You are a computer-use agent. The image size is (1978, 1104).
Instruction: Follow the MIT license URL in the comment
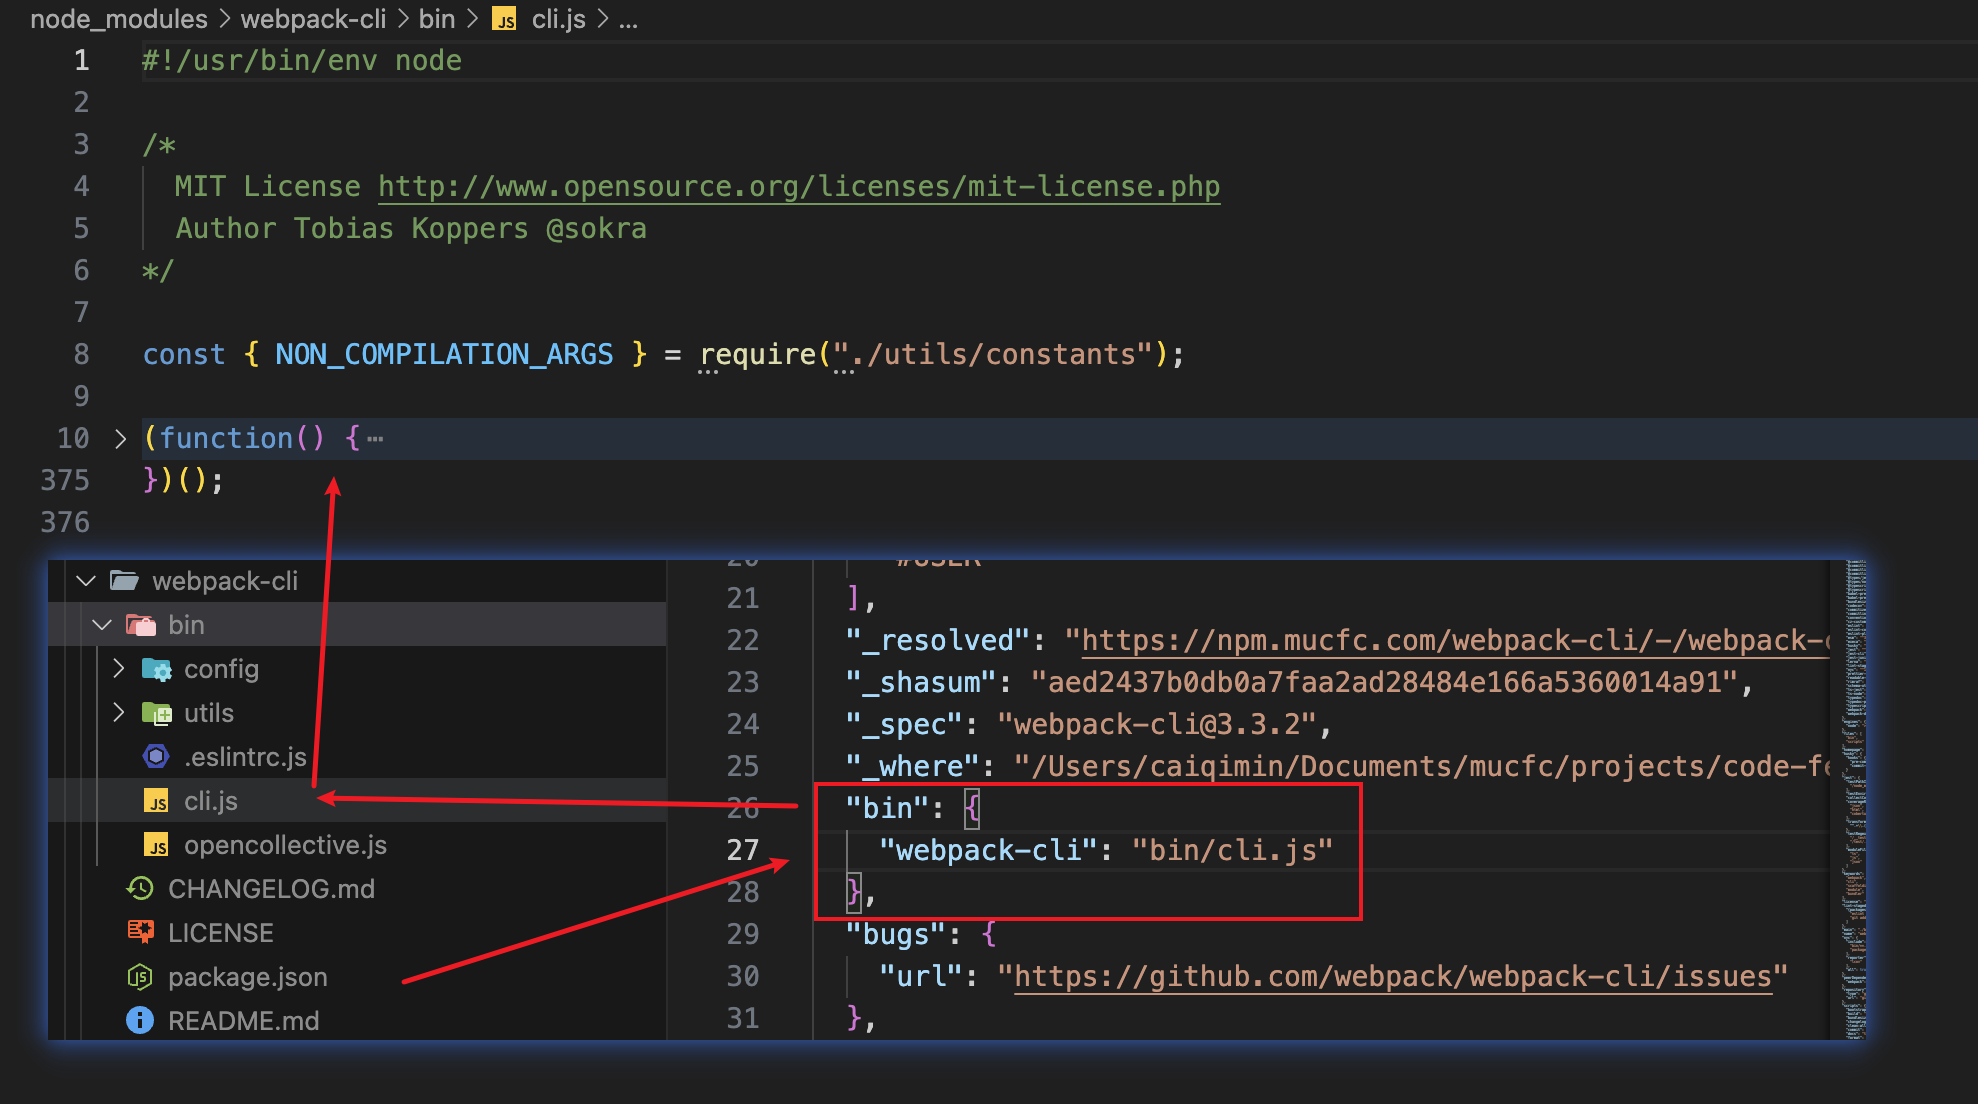pos(798,187)
